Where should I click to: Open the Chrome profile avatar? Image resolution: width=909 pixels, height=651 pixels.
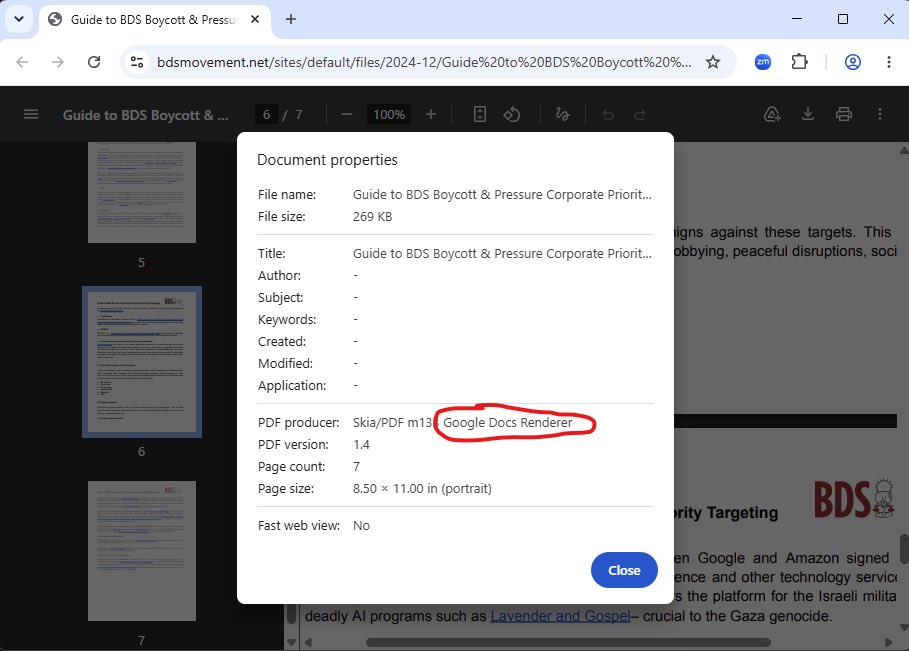pyautogui.click(x=852, y=62)
